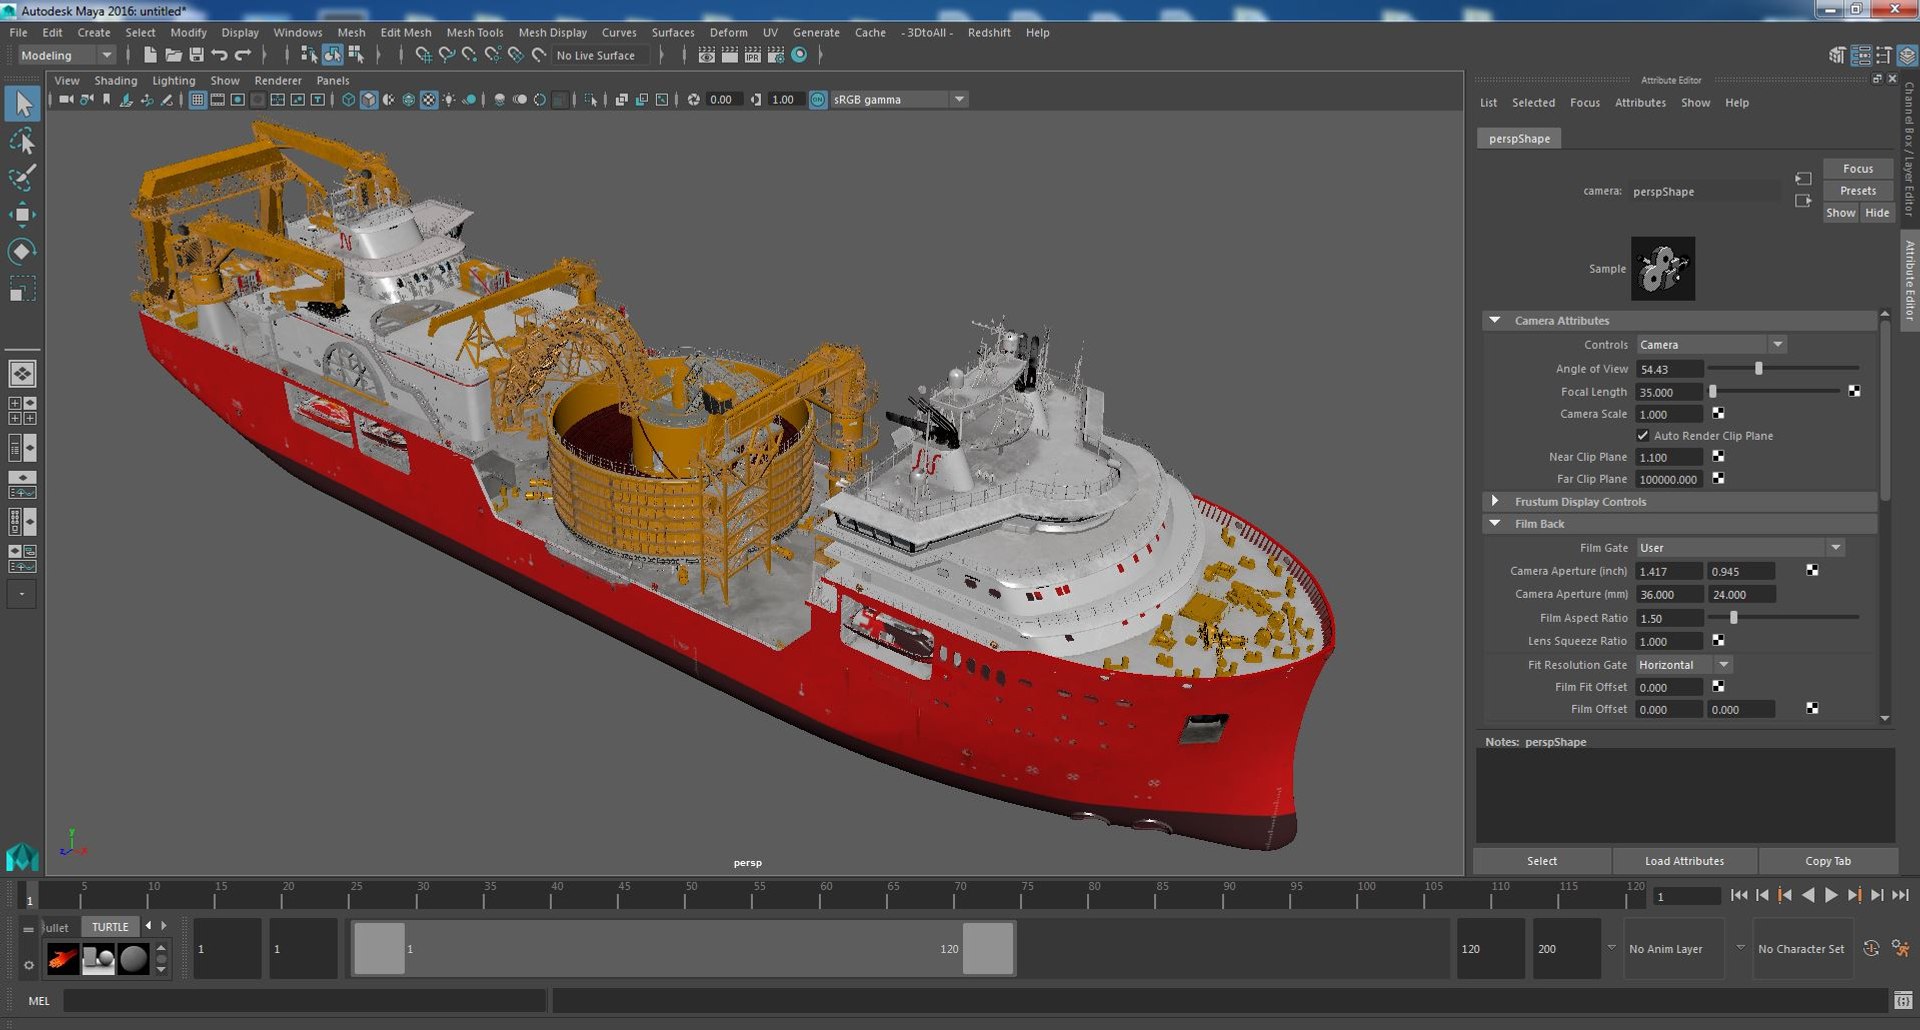Open the viewport Shading menu

click(116, 80)
